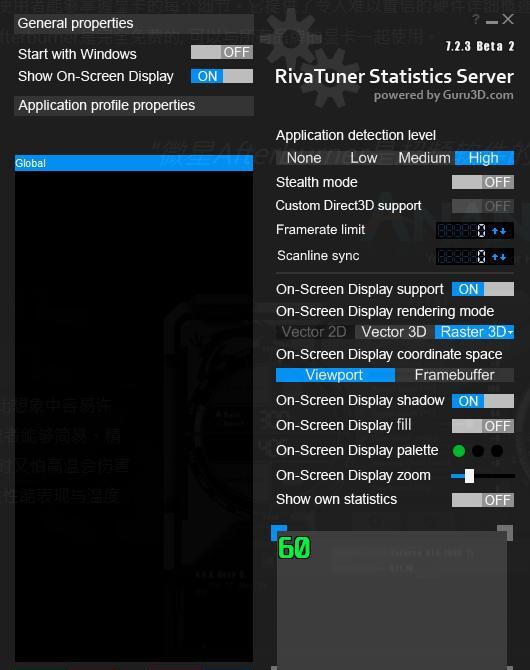Open the Raster 3D dropdown arrow
530x670 pixels.
click(x=510, y=332)
